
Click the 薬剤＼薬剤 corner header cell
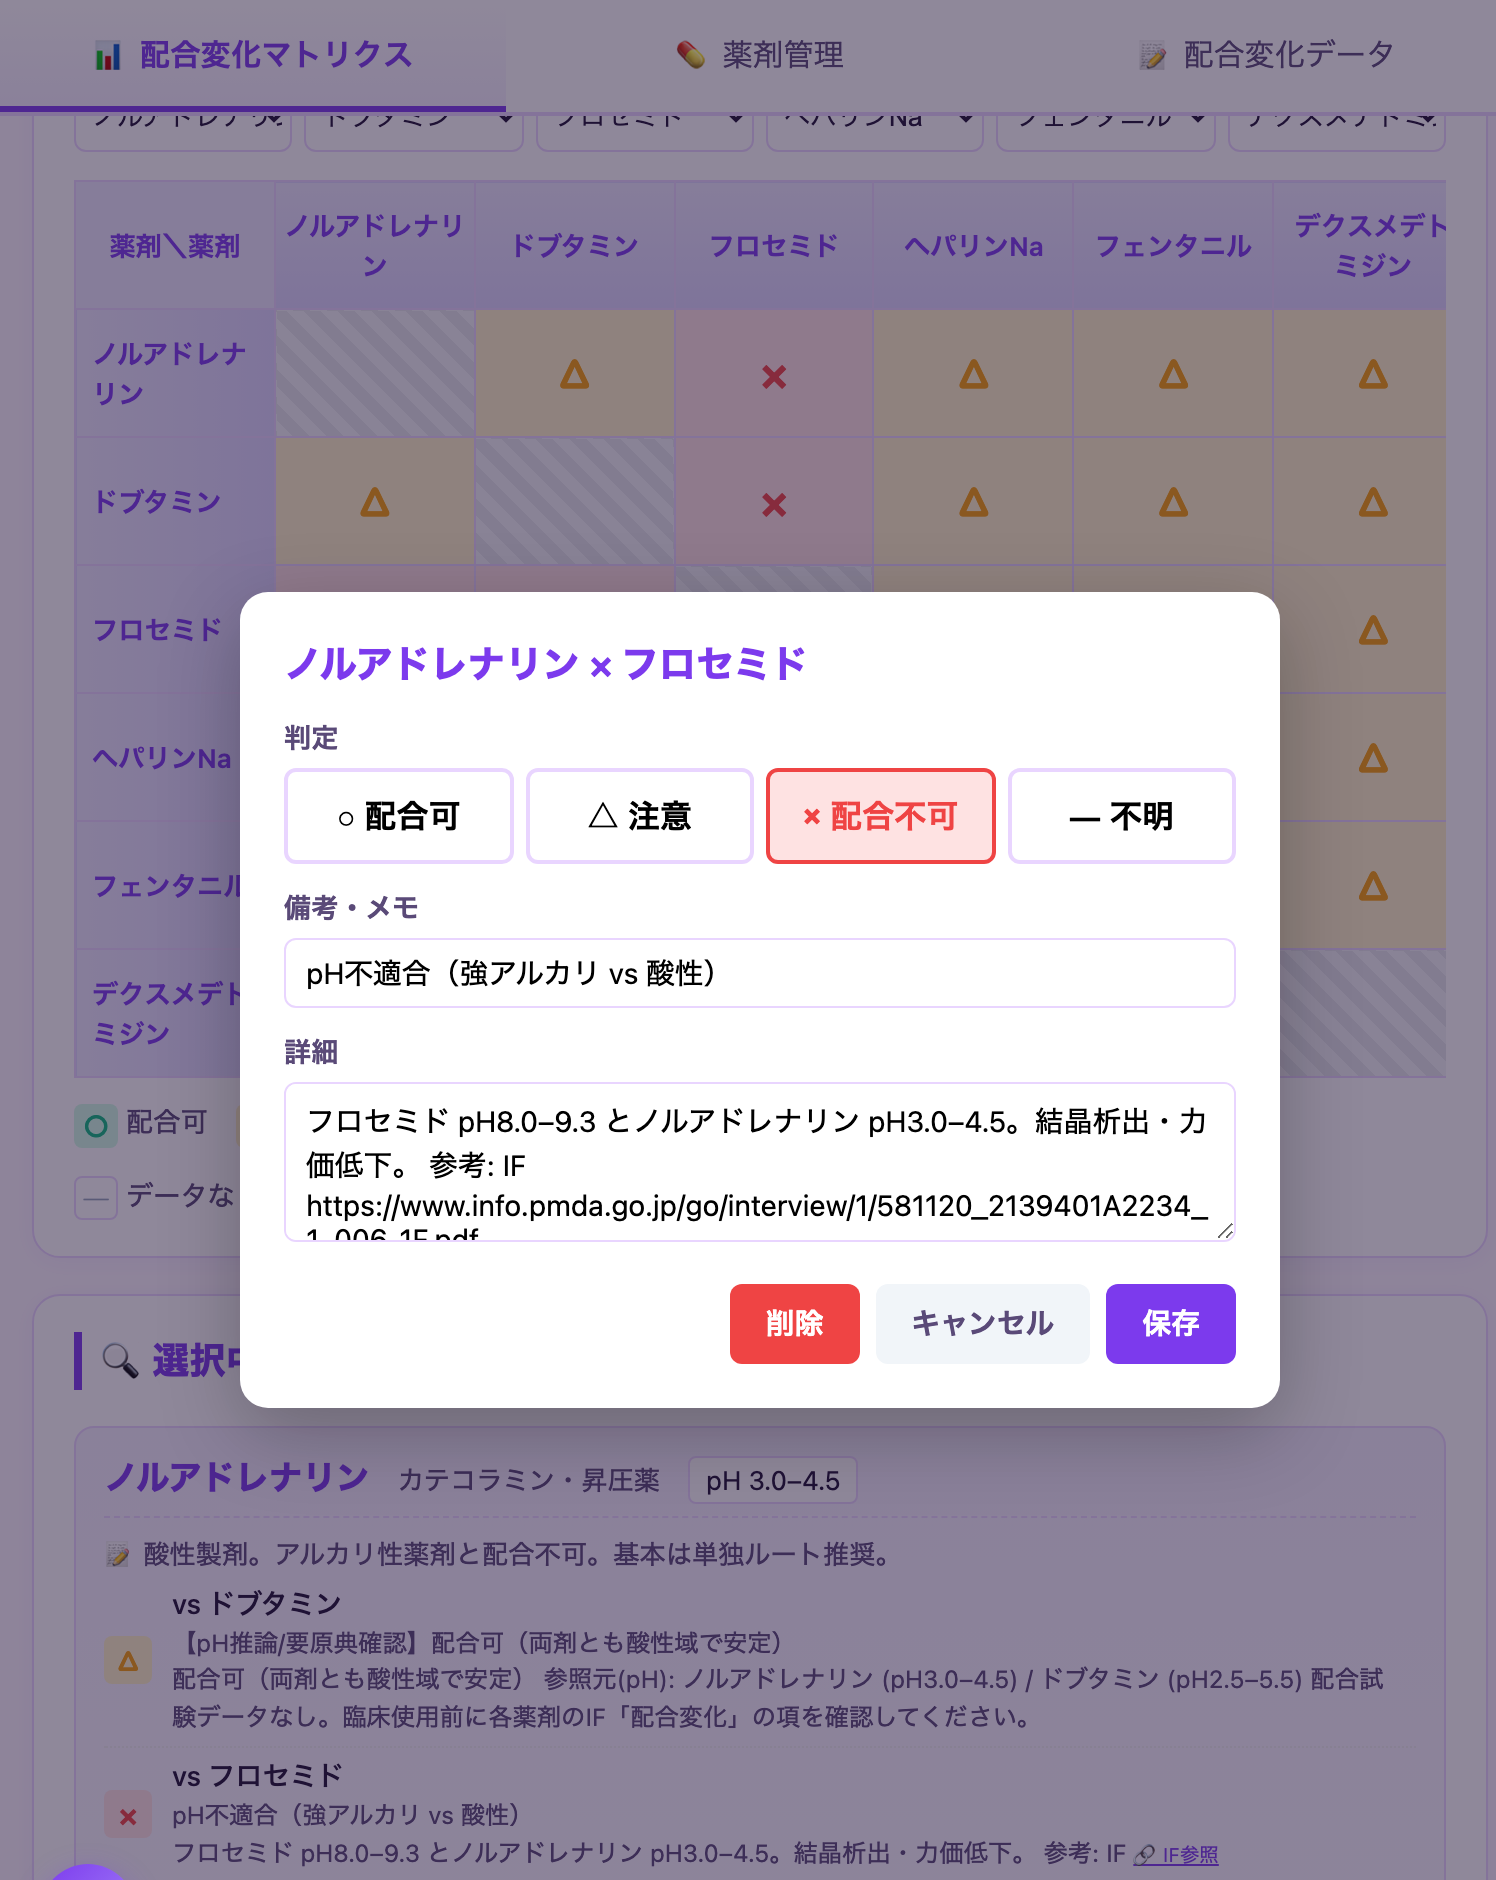175,245
